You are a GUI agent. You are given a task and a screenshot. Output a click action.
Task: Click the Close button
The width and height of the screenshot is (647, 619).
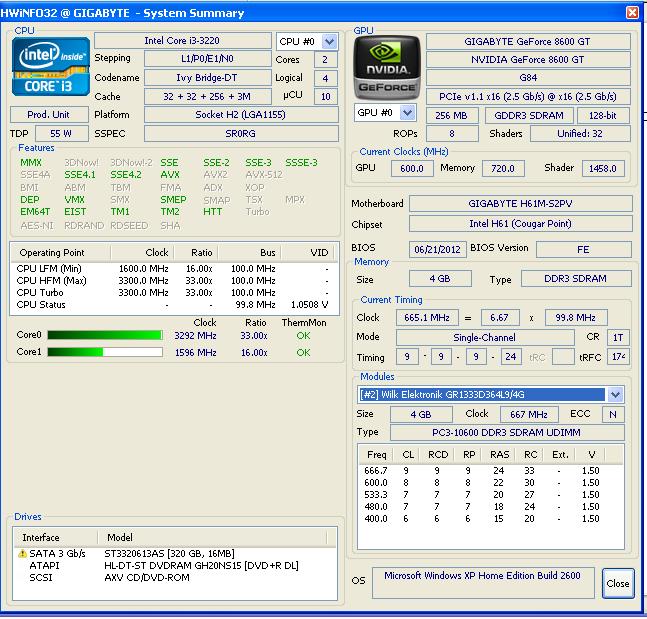(x=618, y=583)
